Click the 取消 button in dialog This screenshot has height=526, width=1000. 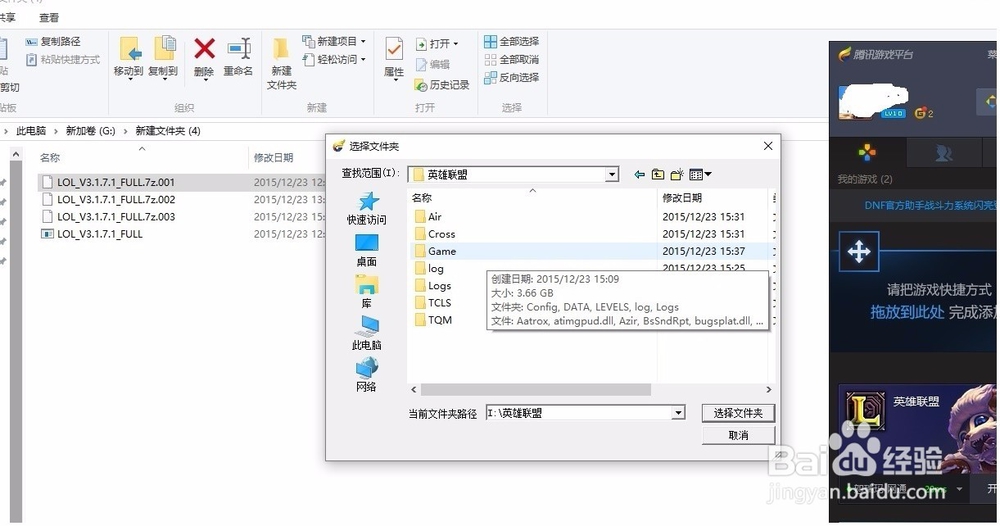pyautogui.click(x=738, y=435)
